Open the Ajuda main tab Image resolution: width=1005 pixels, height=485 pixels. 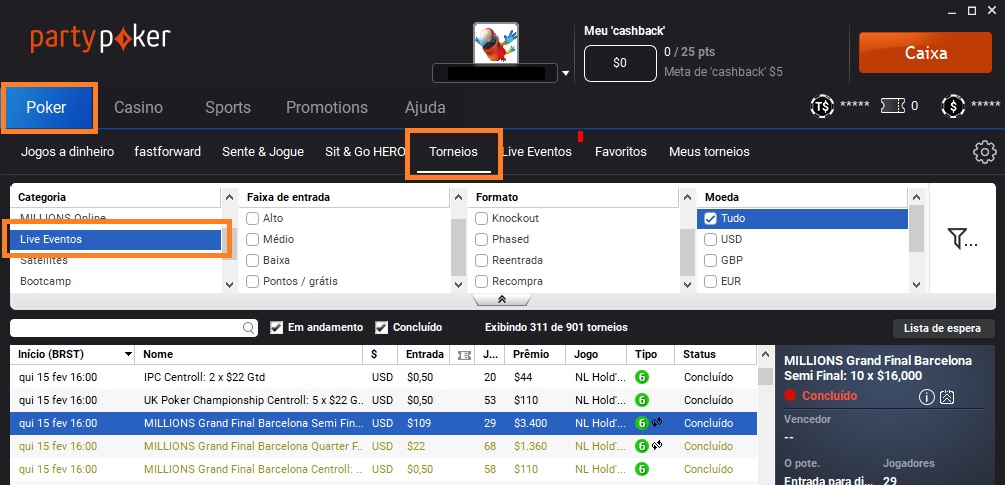(425, 108)
